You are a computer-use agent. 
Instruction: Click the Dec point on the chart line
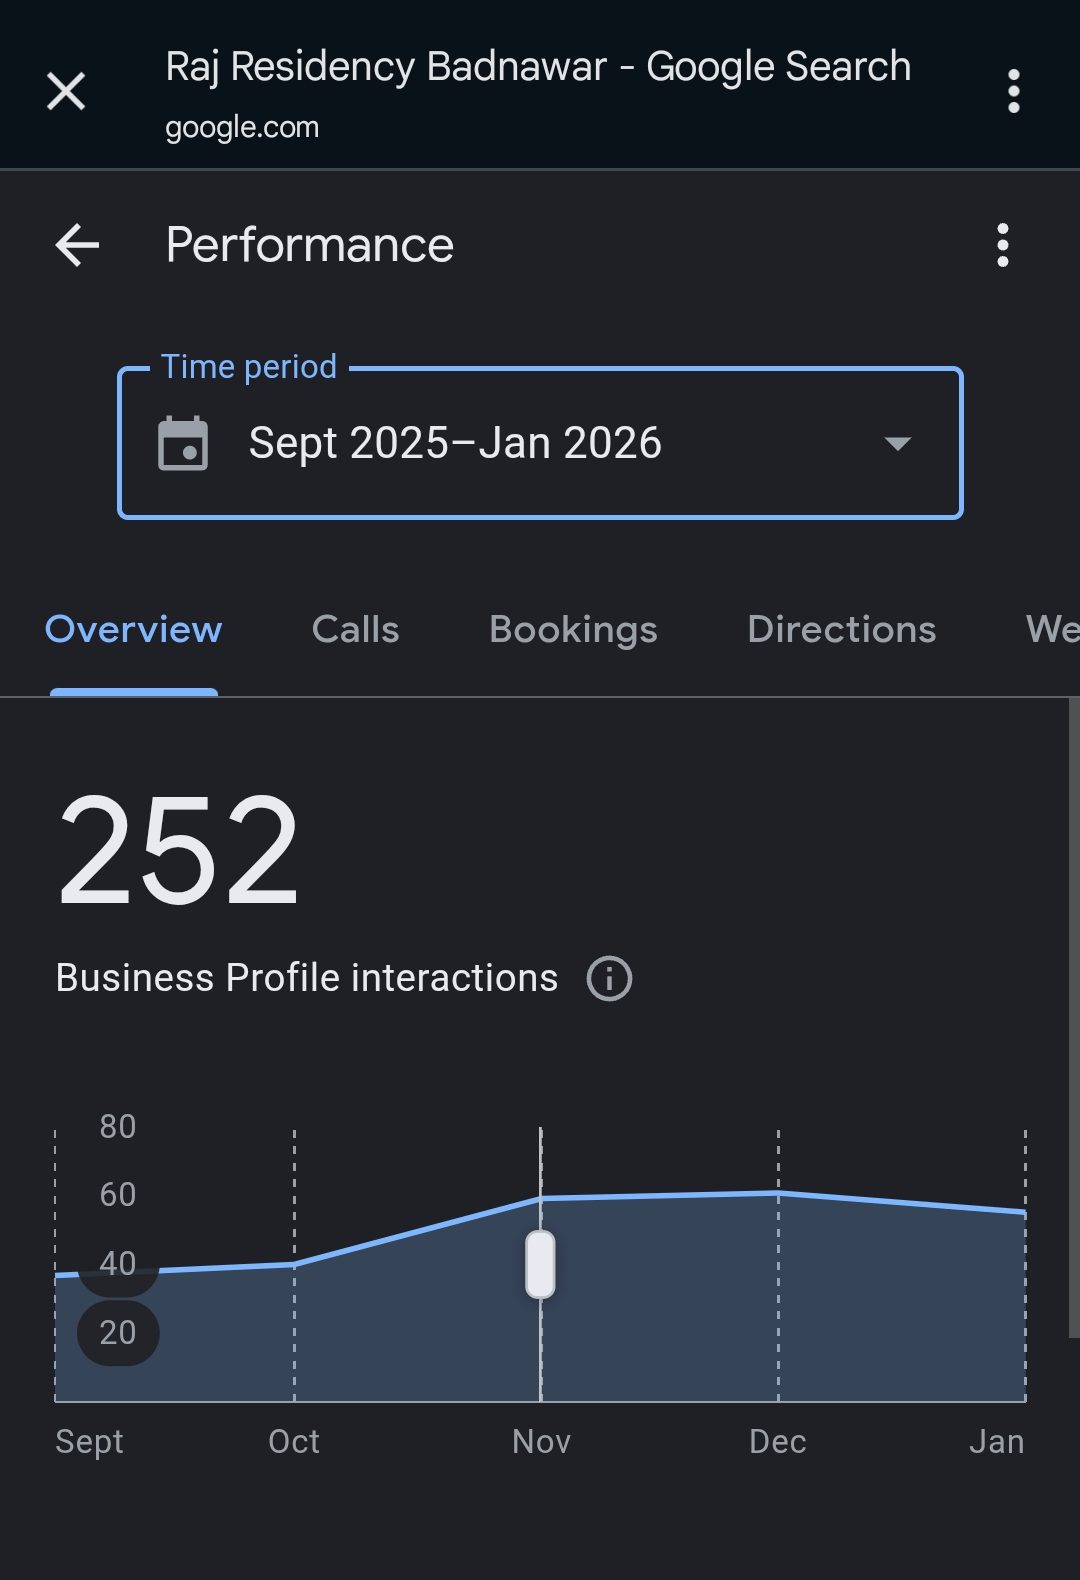pyautogui.click(x=778, y=1193)
